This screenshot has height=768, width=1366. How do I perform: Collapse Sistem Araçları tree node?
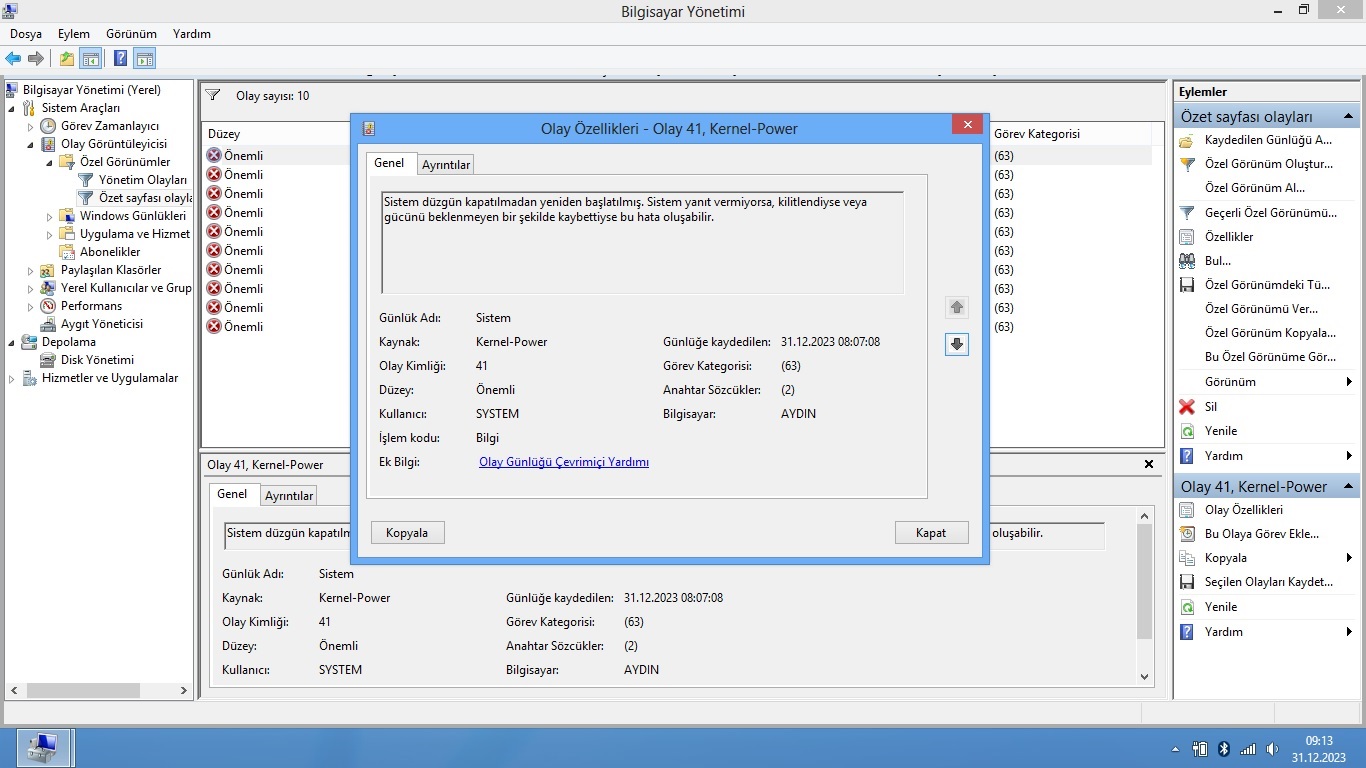coord(12,108)
